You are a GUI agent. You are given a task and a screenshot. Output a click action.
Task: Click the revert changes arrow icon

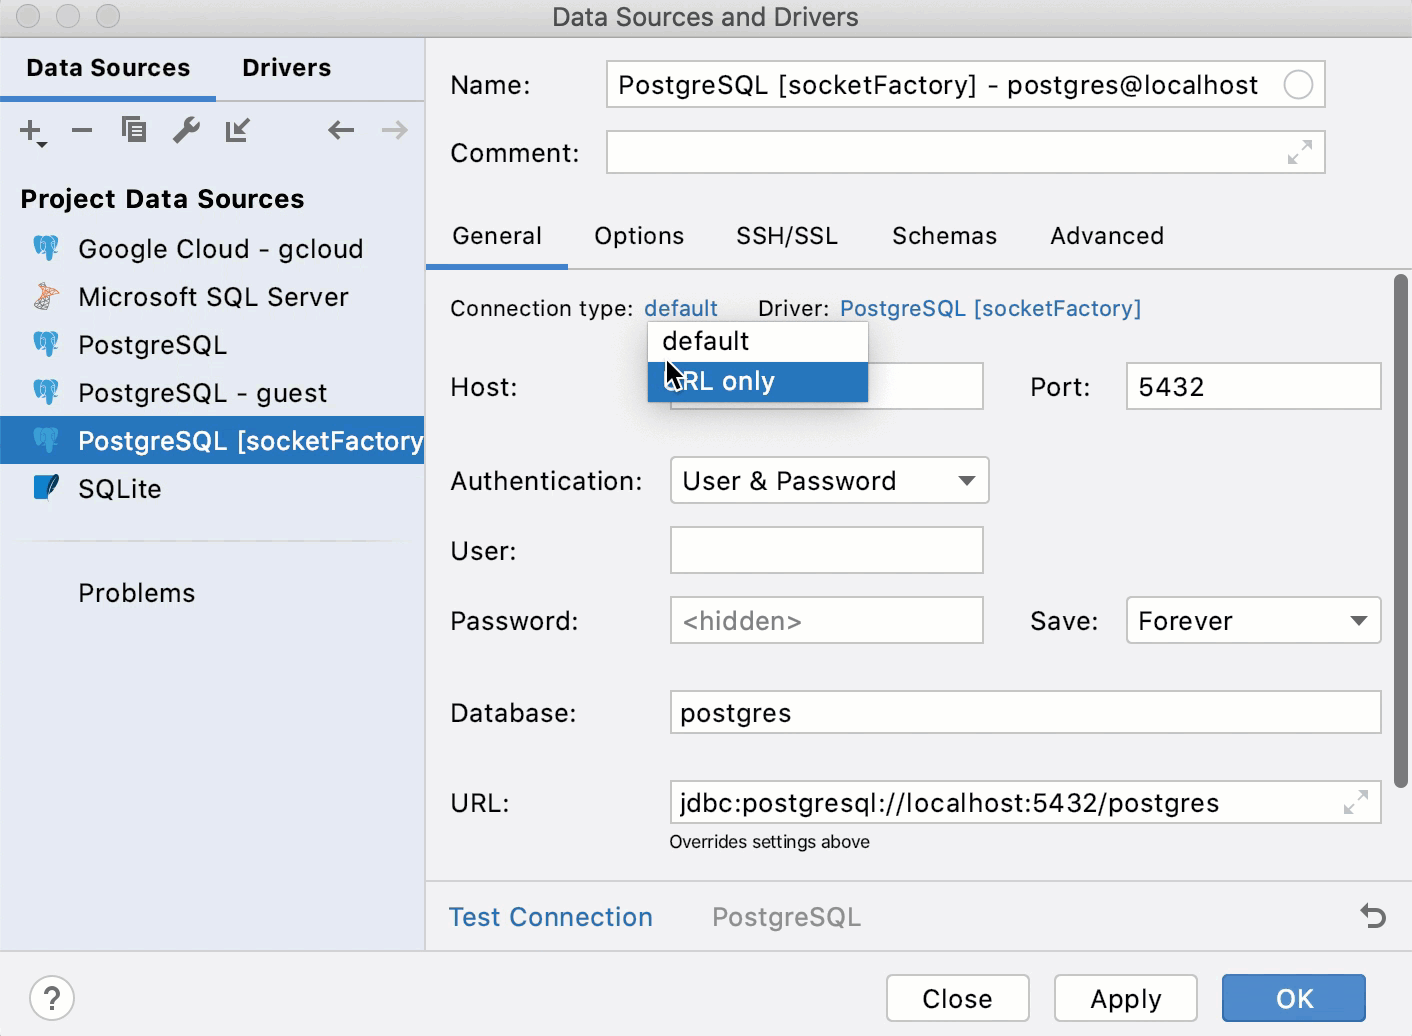coord(1373,916)
